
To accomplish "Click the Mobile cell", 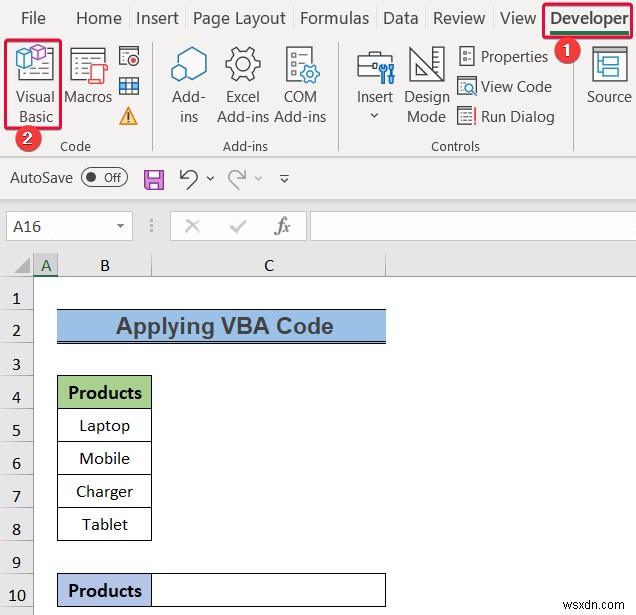I will pyautogui.click(x=105, y=458).
